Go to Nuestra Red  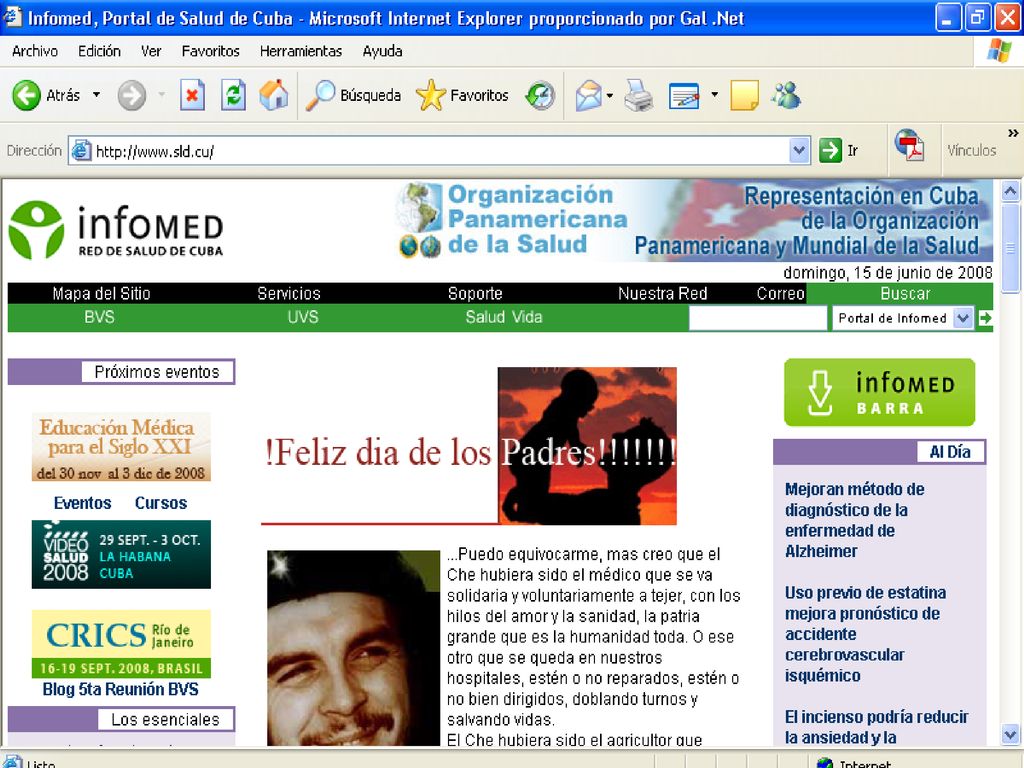(x=662, y=293)
